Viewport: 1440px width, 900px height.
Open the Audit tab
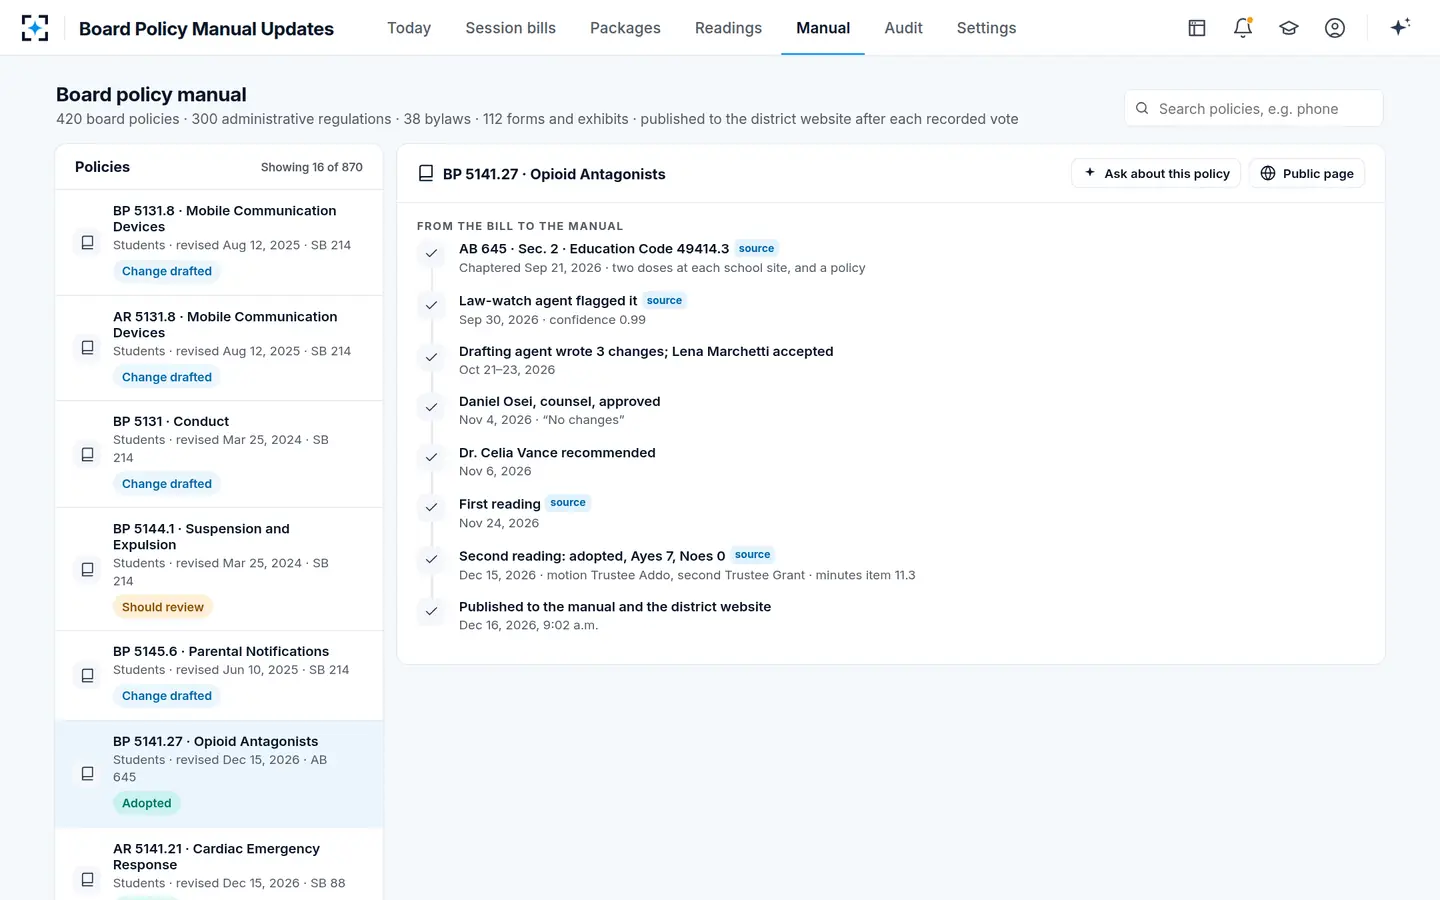coord(903,28)
